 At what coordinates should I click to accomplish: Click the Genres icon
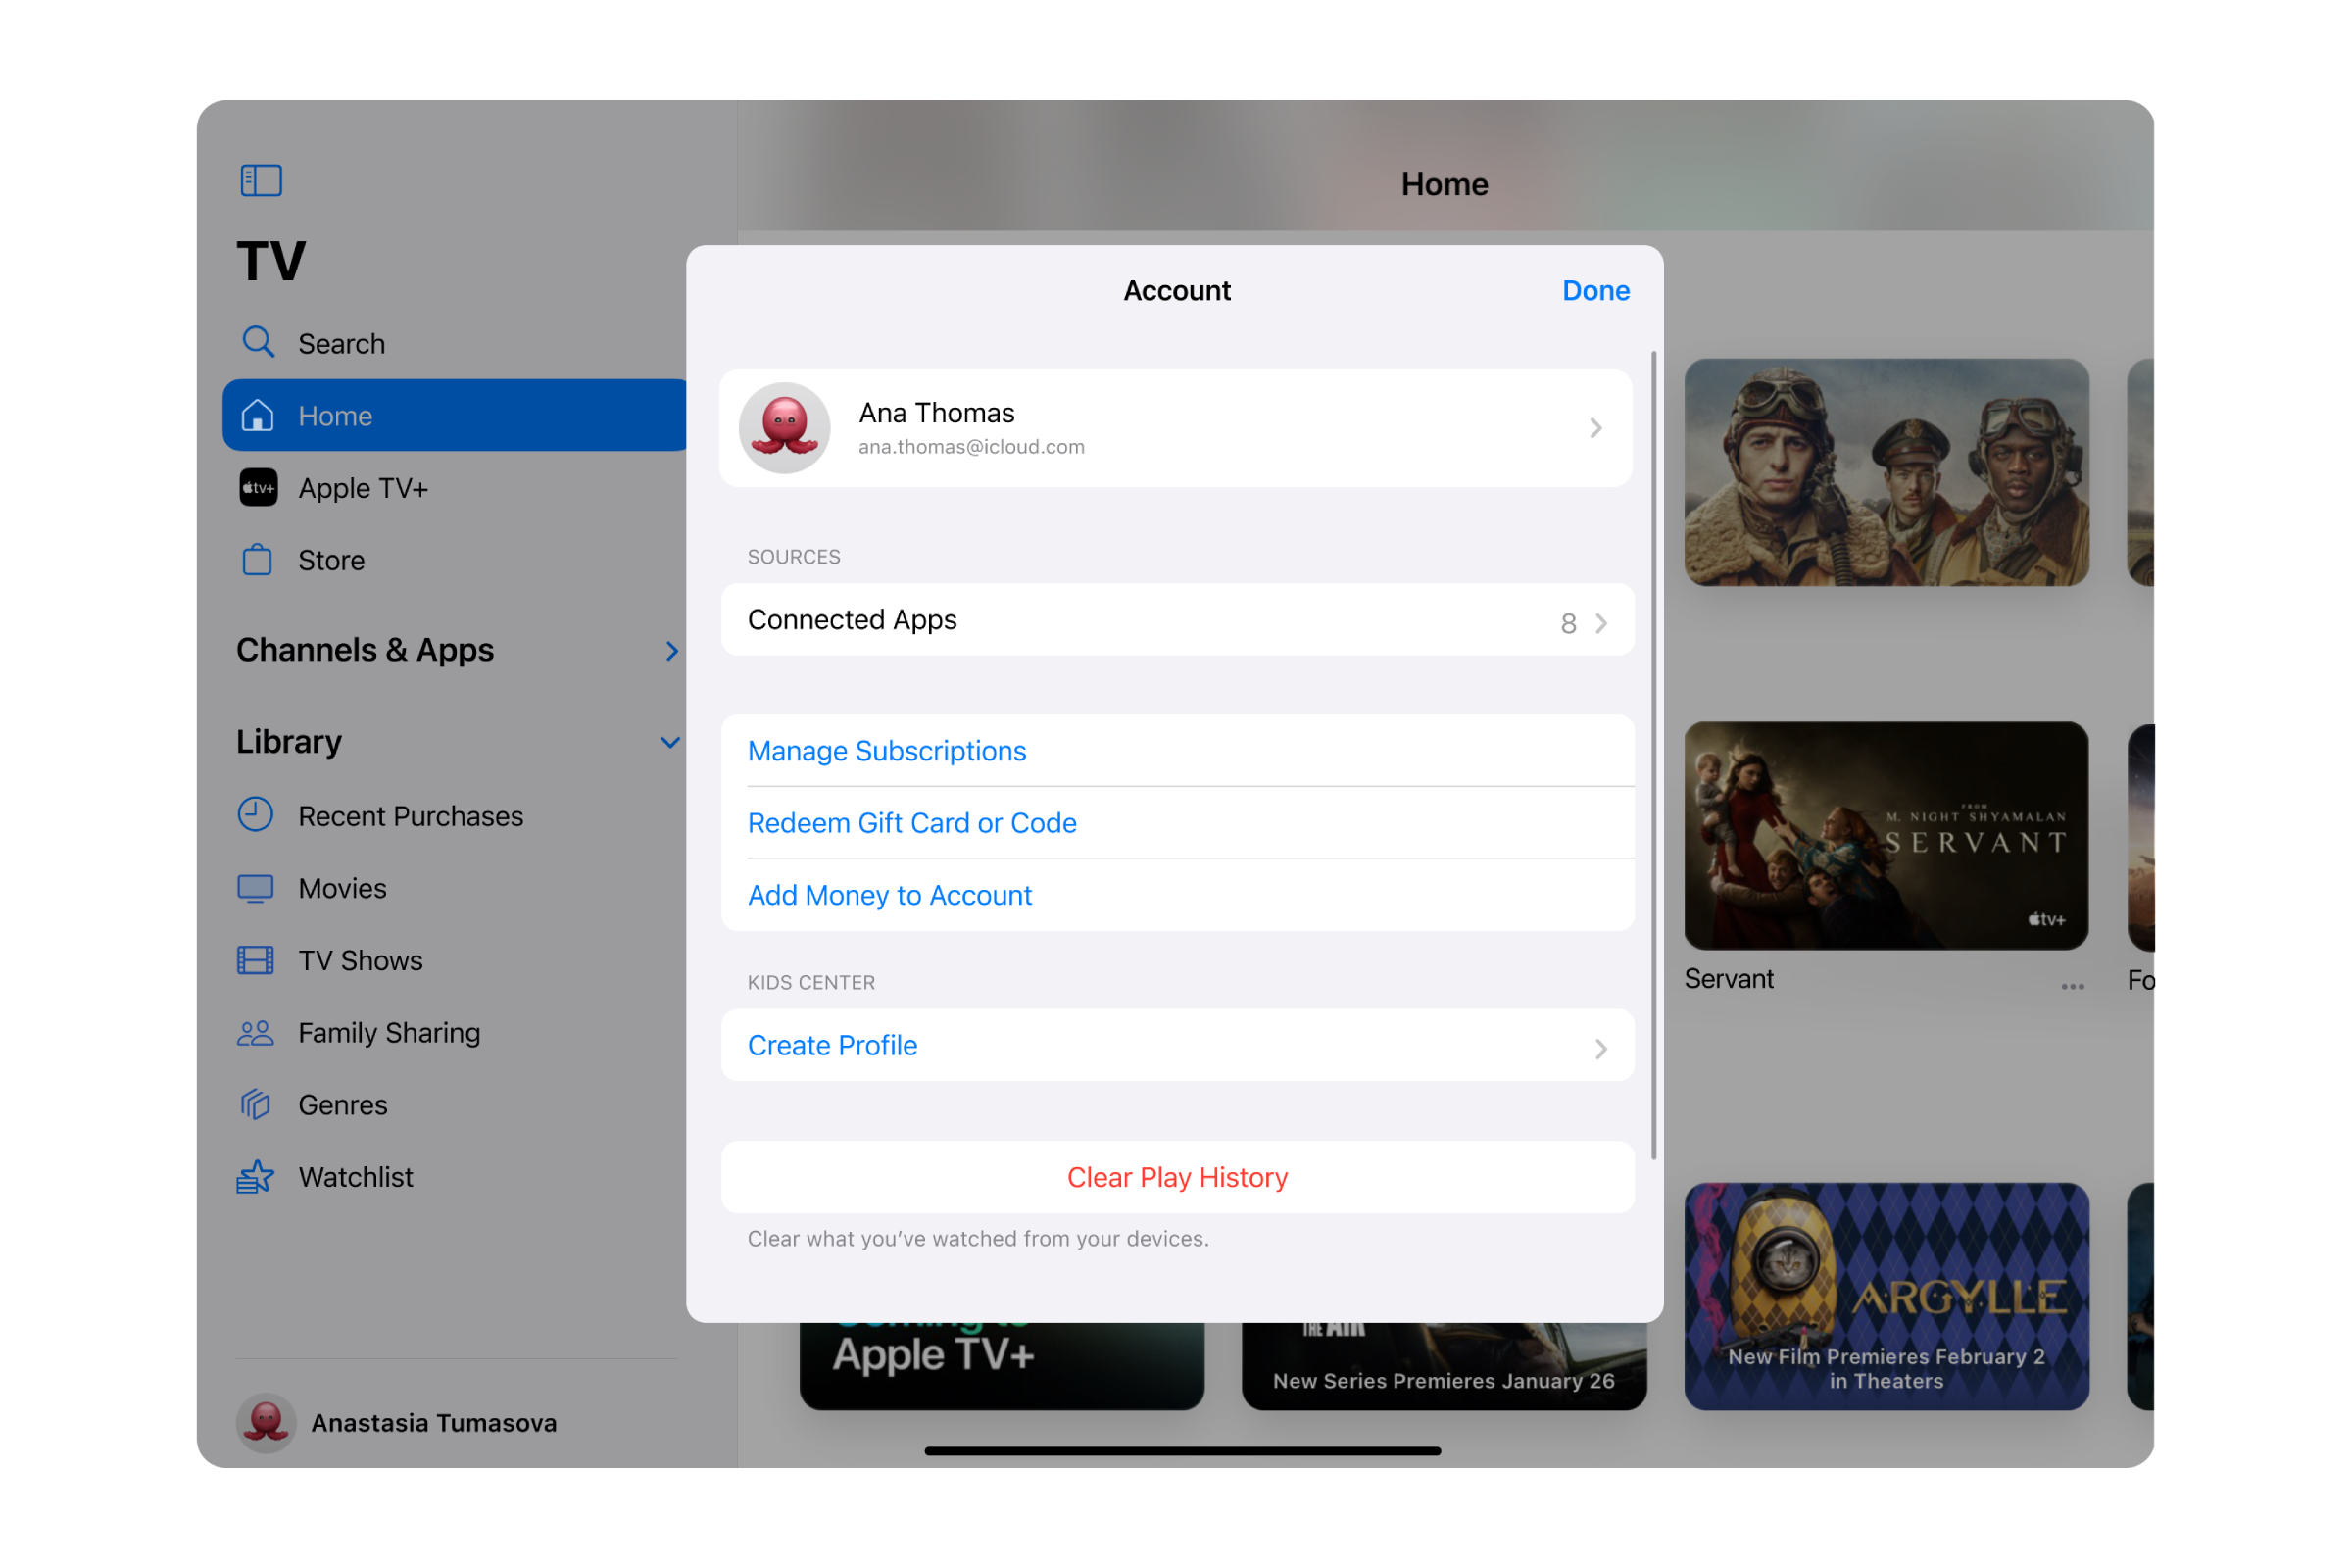[256, 1105]
